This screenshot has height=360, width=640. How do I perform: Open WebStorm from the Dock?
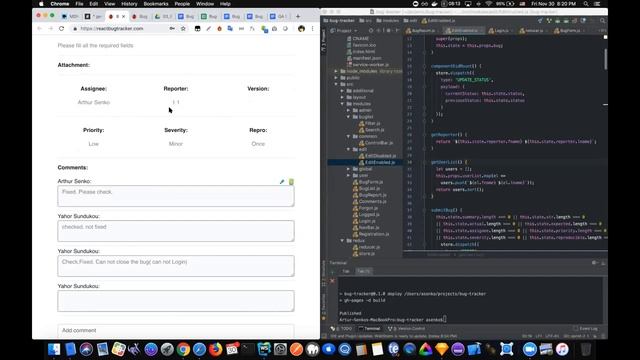click(264, 349)
